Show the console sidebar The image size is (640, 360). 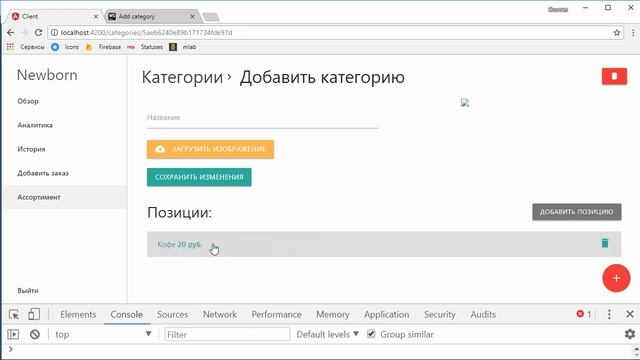[13, 334]
